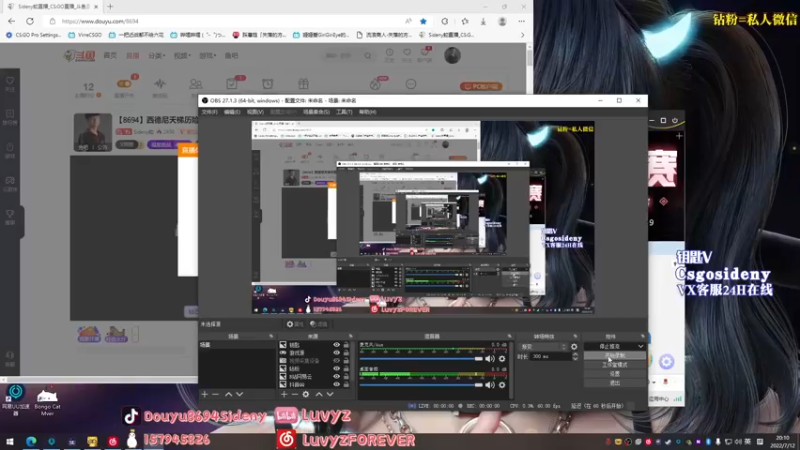800x450 pixels.
Task: Open Settings button in OBS controls
Action: (615, 374)
